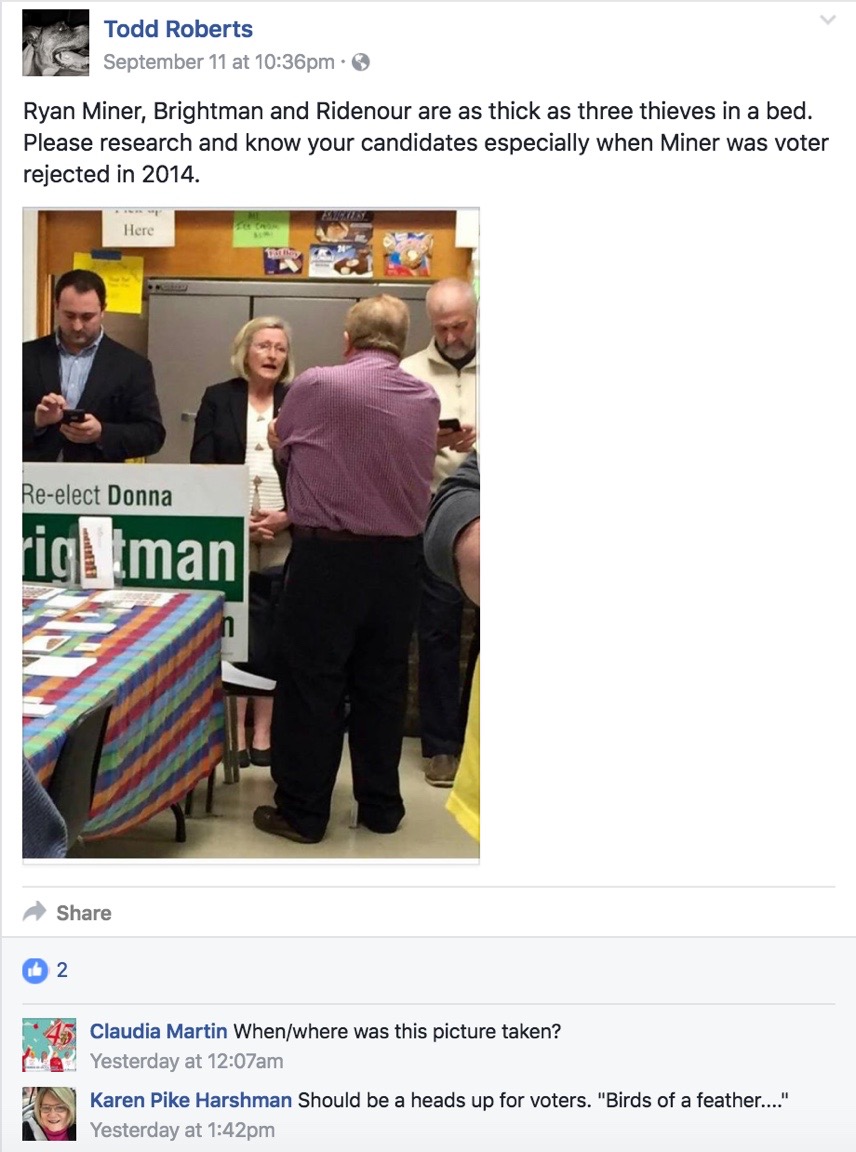Image resolution: width=856 pixels, height=1152 pixels.
Task: Click the post text about Ryan Miner
Action: click(x=426, y=143)
